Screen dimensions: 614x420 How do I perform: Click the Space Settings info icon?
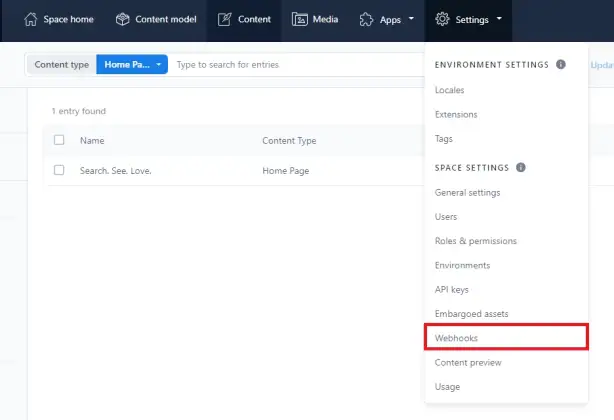point(520,168)
